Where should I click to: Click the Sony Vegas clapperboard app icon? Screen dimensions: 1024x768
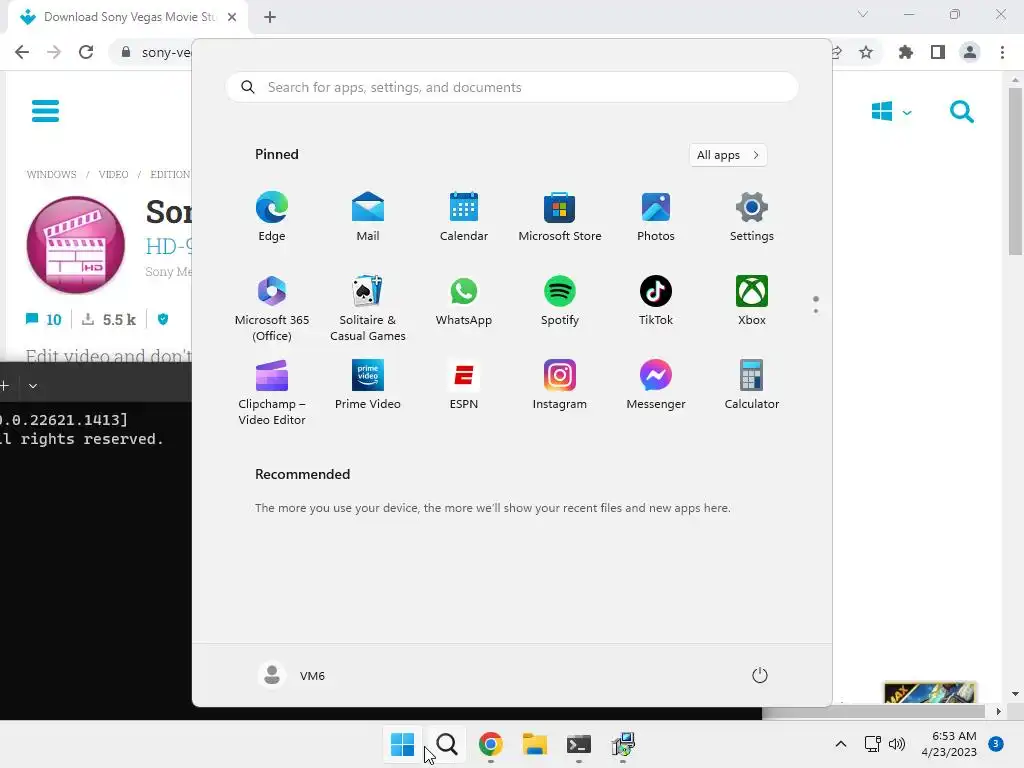76,245
